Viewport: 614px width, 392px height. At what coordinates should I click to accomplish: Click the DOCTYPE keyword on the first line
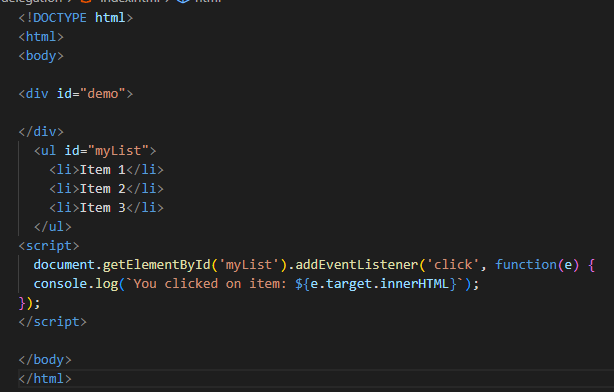click(60, 18)
